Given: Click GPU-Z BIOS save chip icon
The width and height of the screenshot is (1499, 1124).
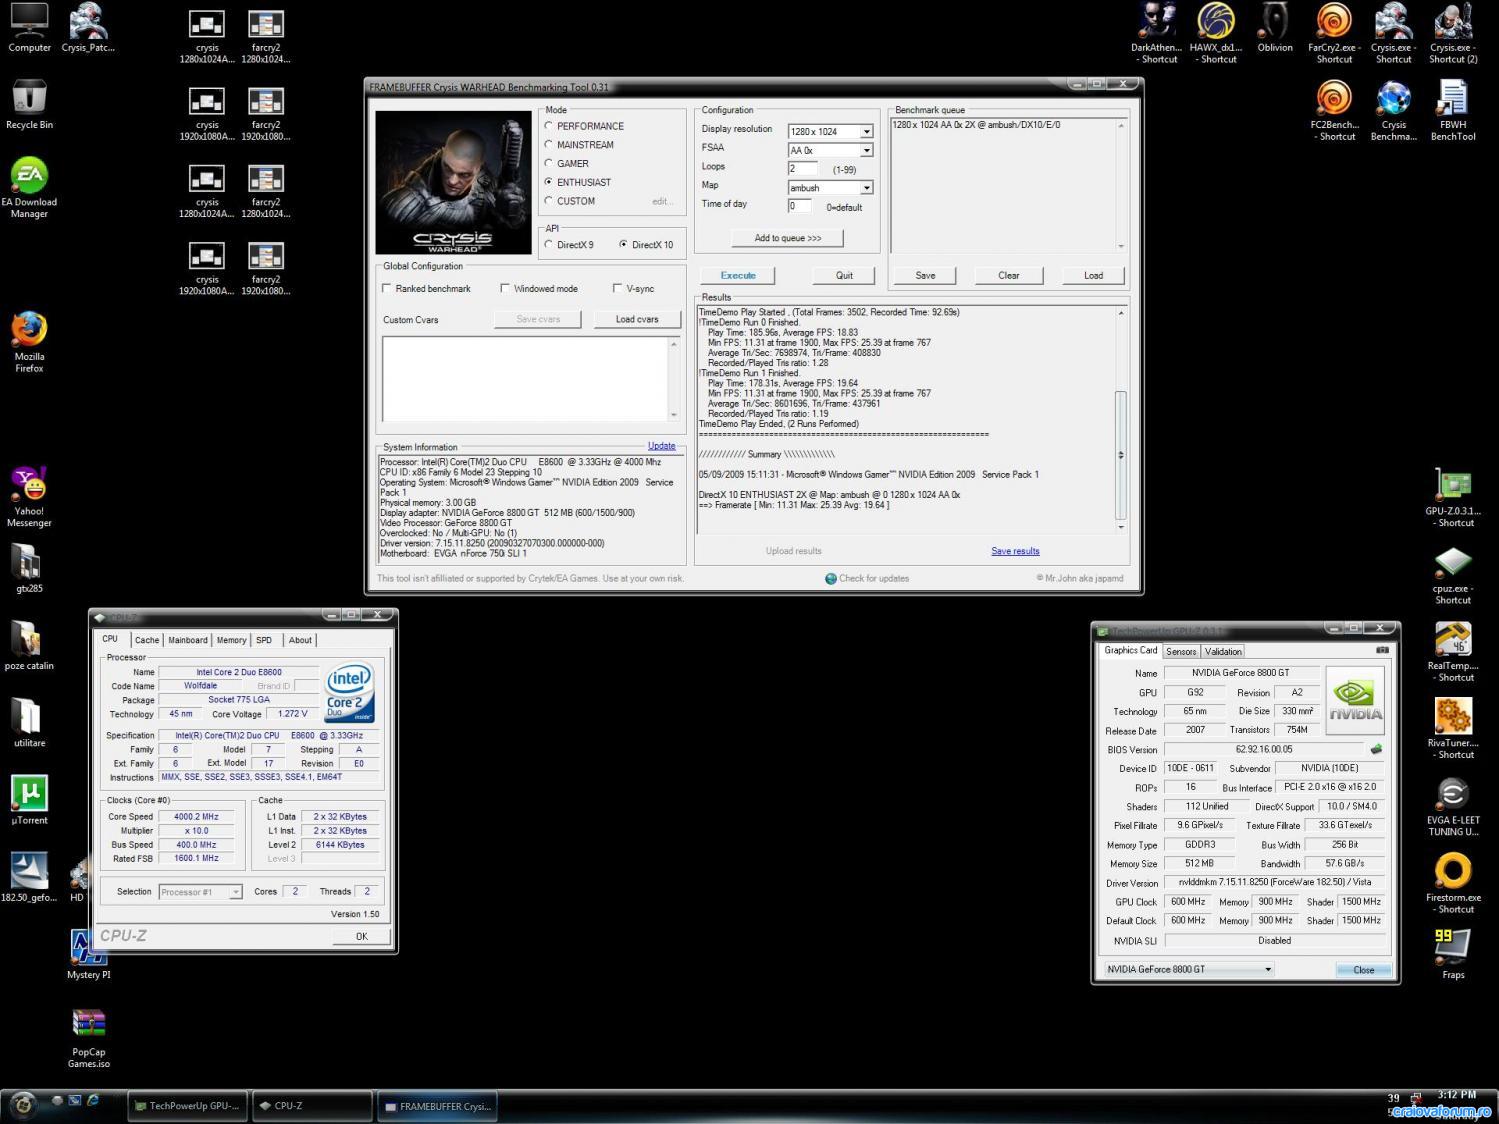Looking at the screenshot, I should click(x=1377, y=749).
